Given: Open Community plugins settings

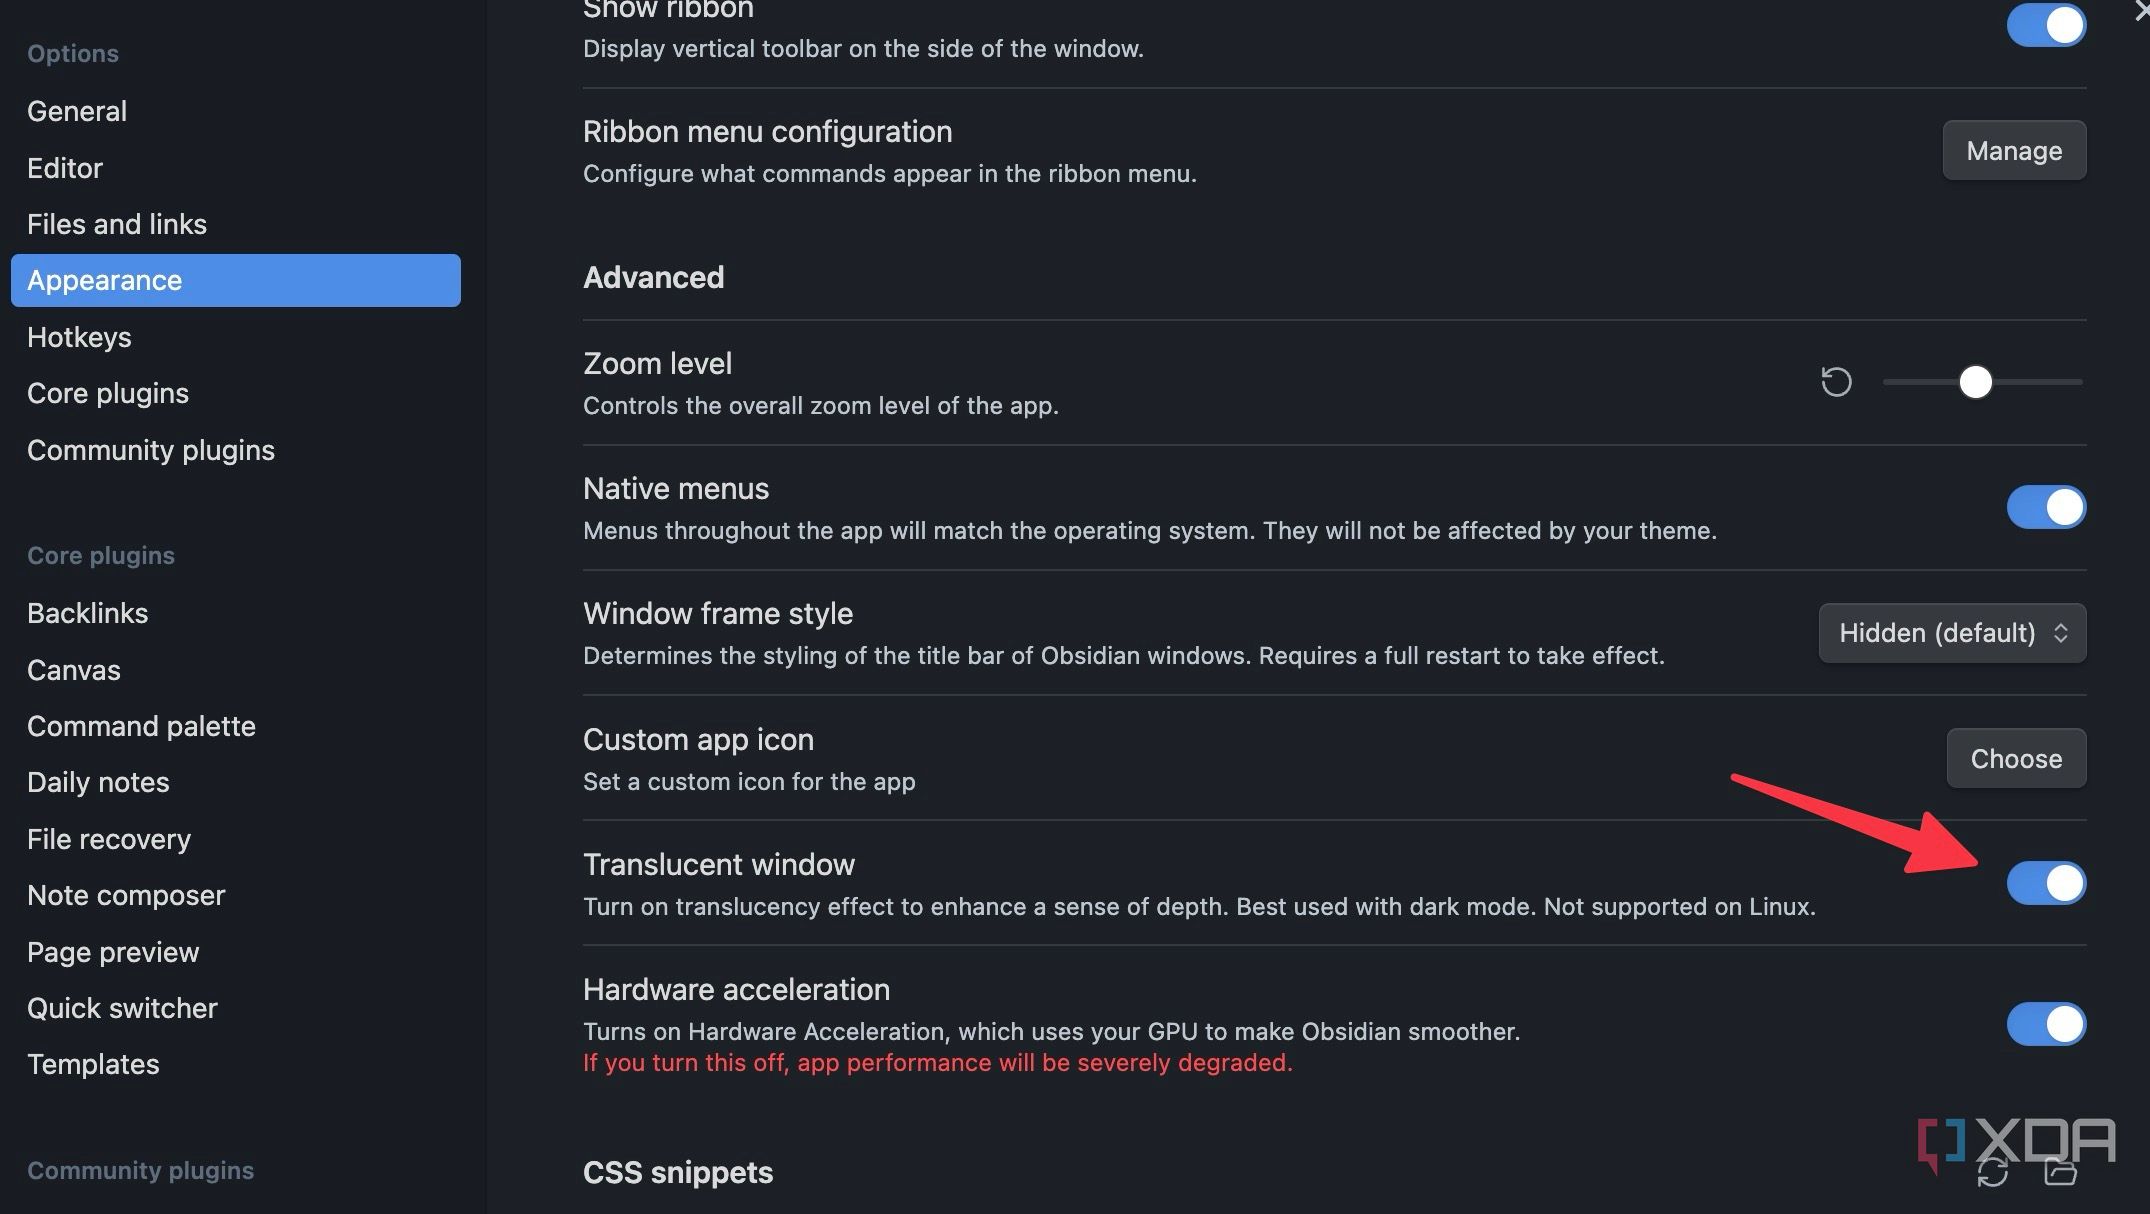Looking at the screenshot, I should 150,450.
